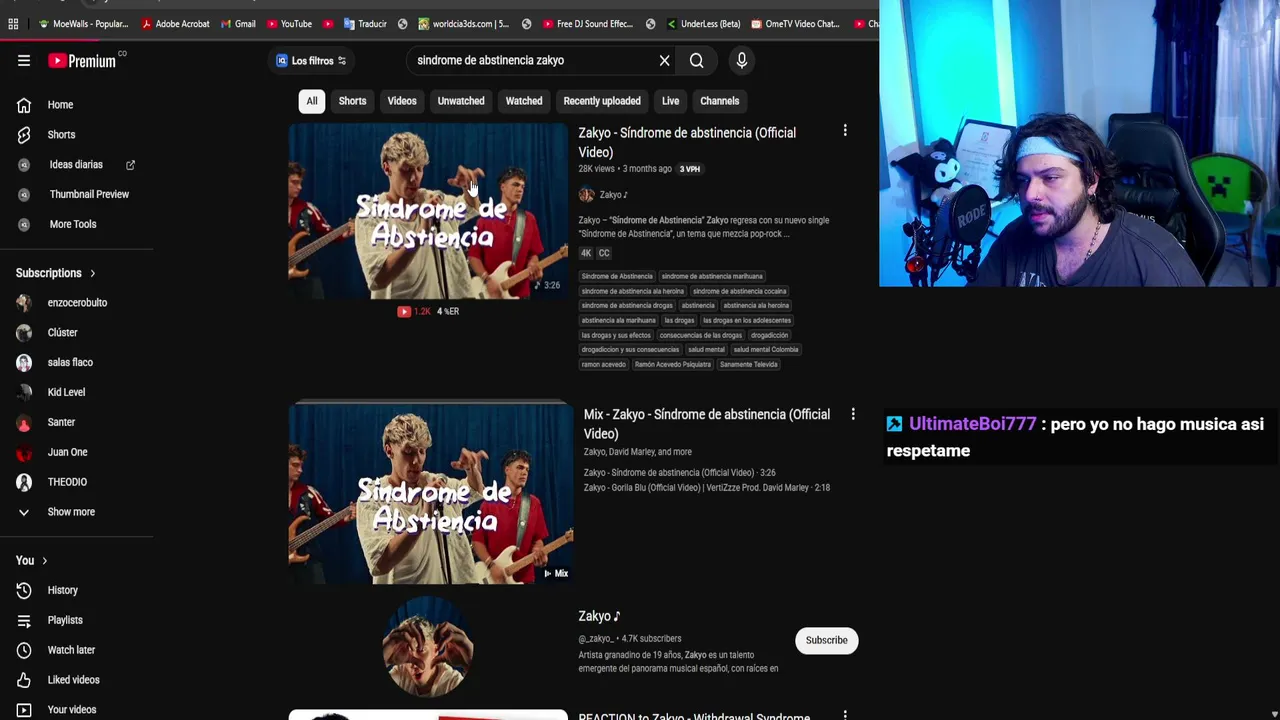Open the YouTube hamburger guide menu

coord(24,61)
